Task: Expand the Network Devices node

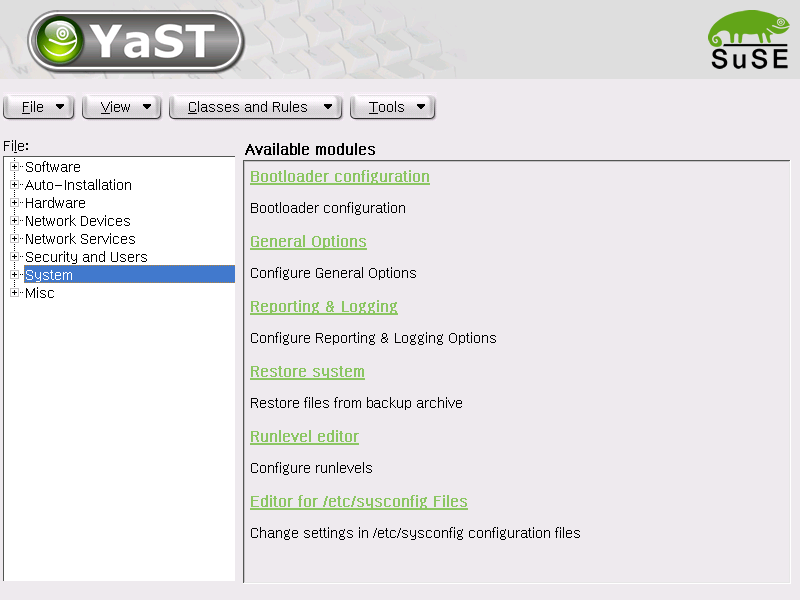Action: coord(15,221)
